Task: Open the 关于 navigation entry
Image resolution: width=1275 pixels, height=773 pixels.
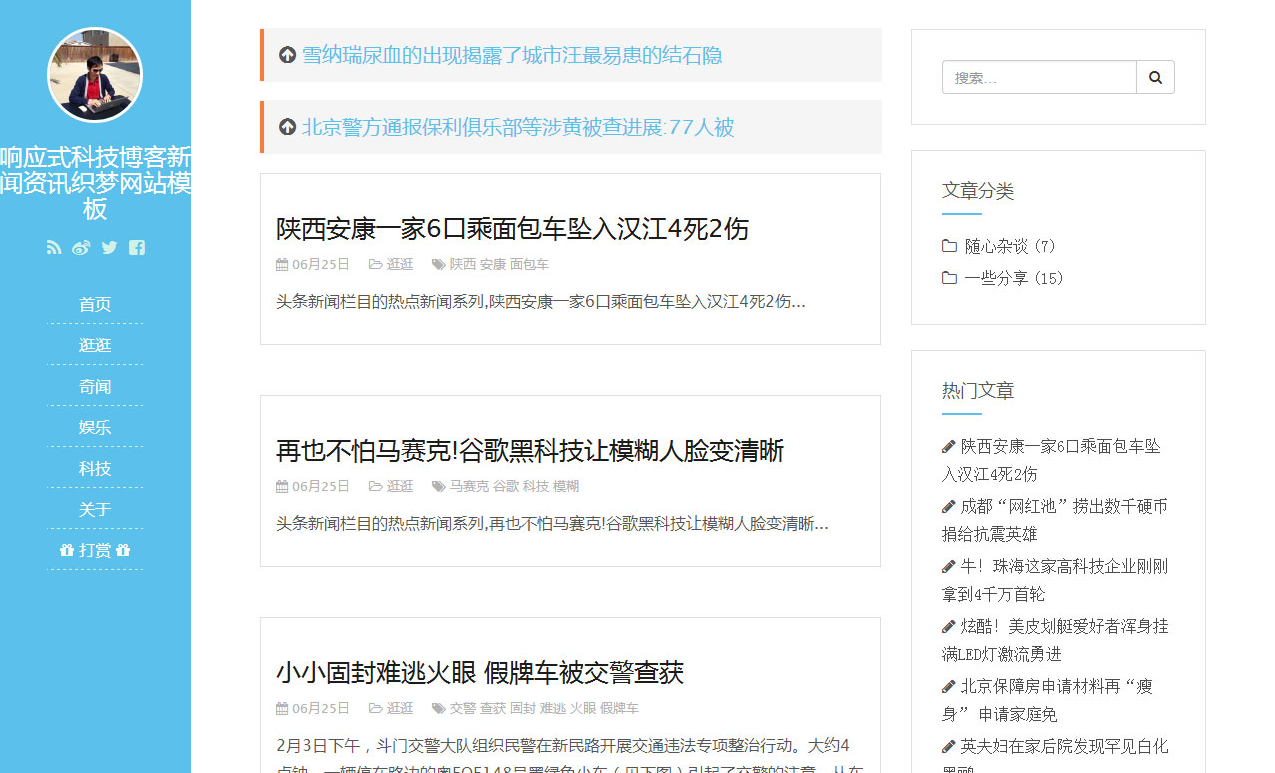Action: [95, 509]
